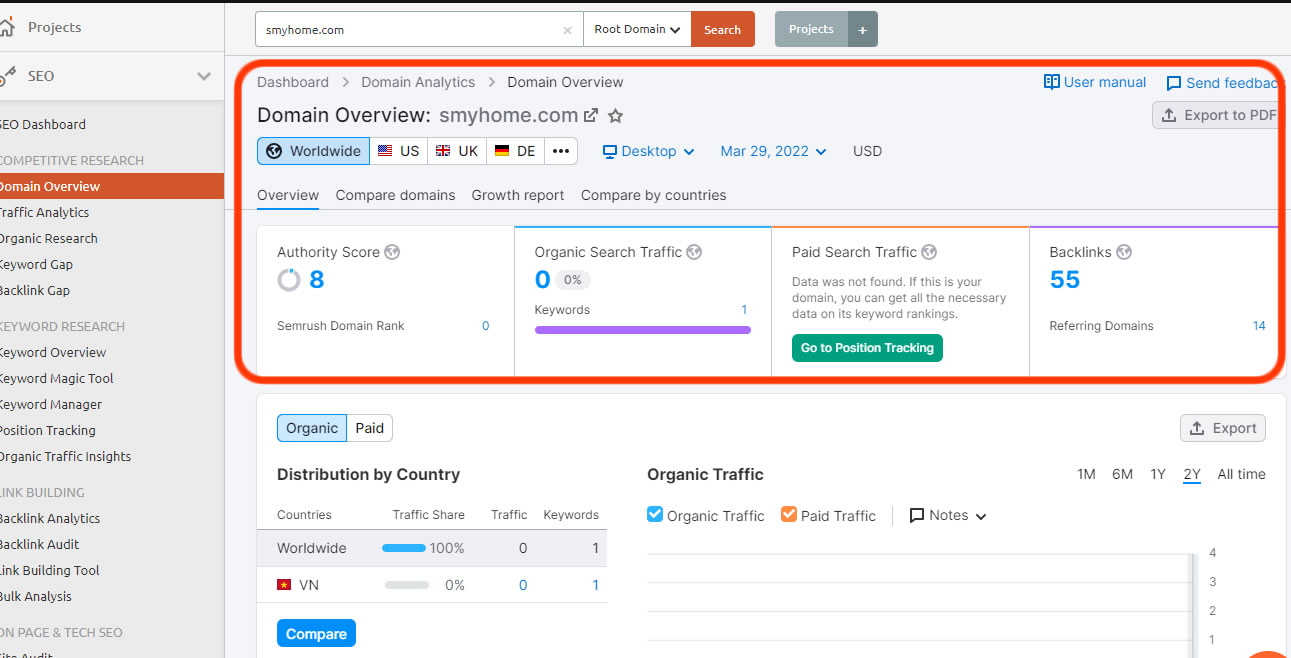Switch to the Compare domains tab
Viewport: 1291px width, 658px height.
tap(395, 195)
